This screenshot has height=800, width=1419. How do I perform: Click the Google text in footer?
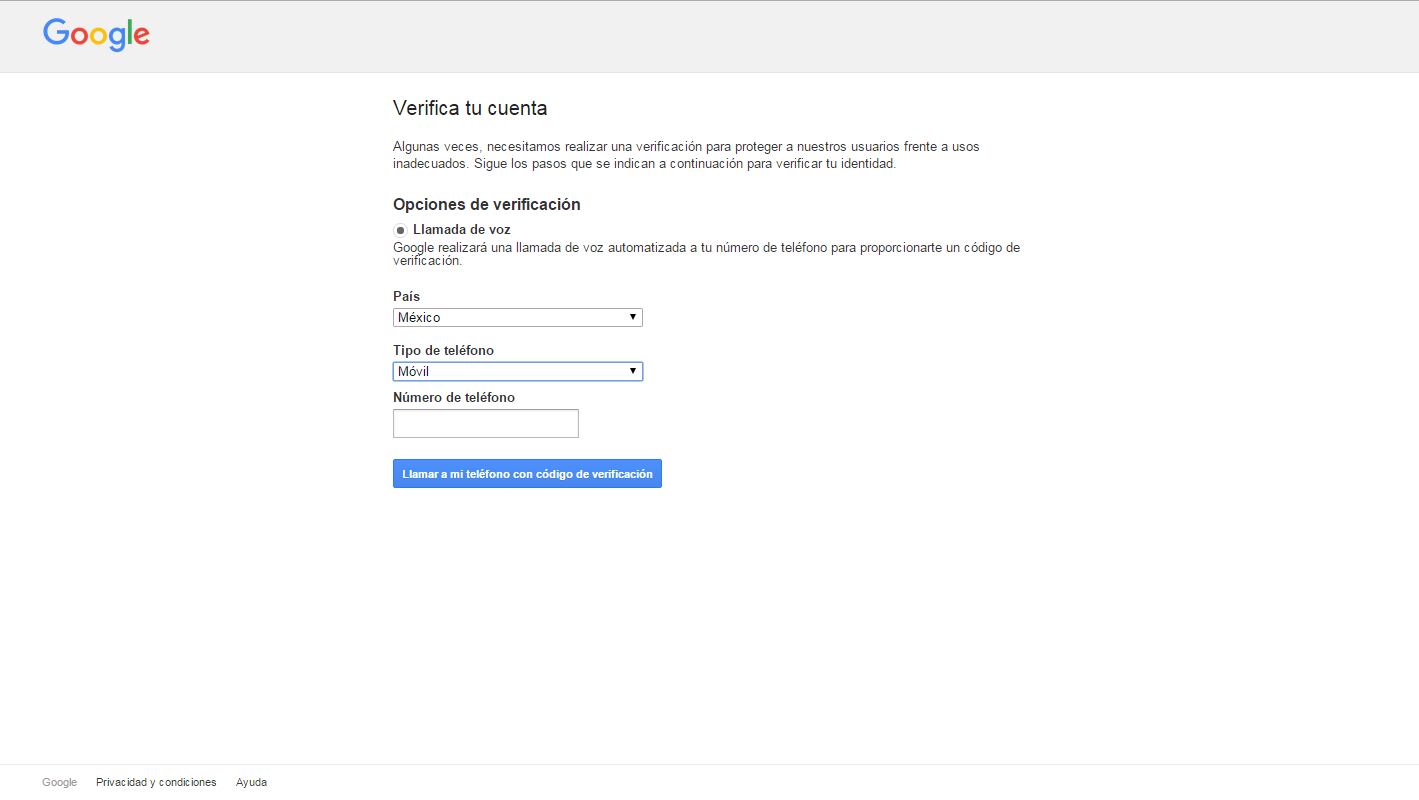pos(59,782)
